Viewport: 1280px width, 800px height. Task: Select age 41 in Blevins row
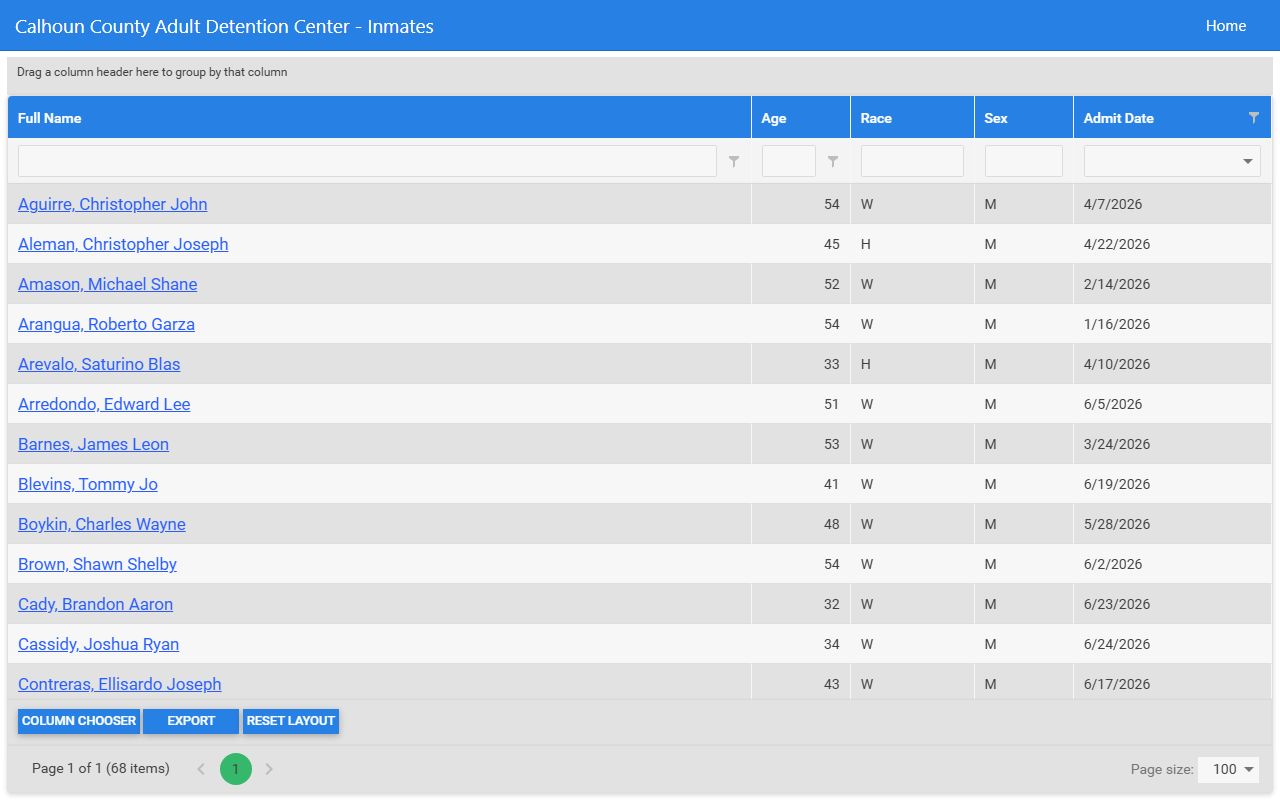[x=801, y=484]
